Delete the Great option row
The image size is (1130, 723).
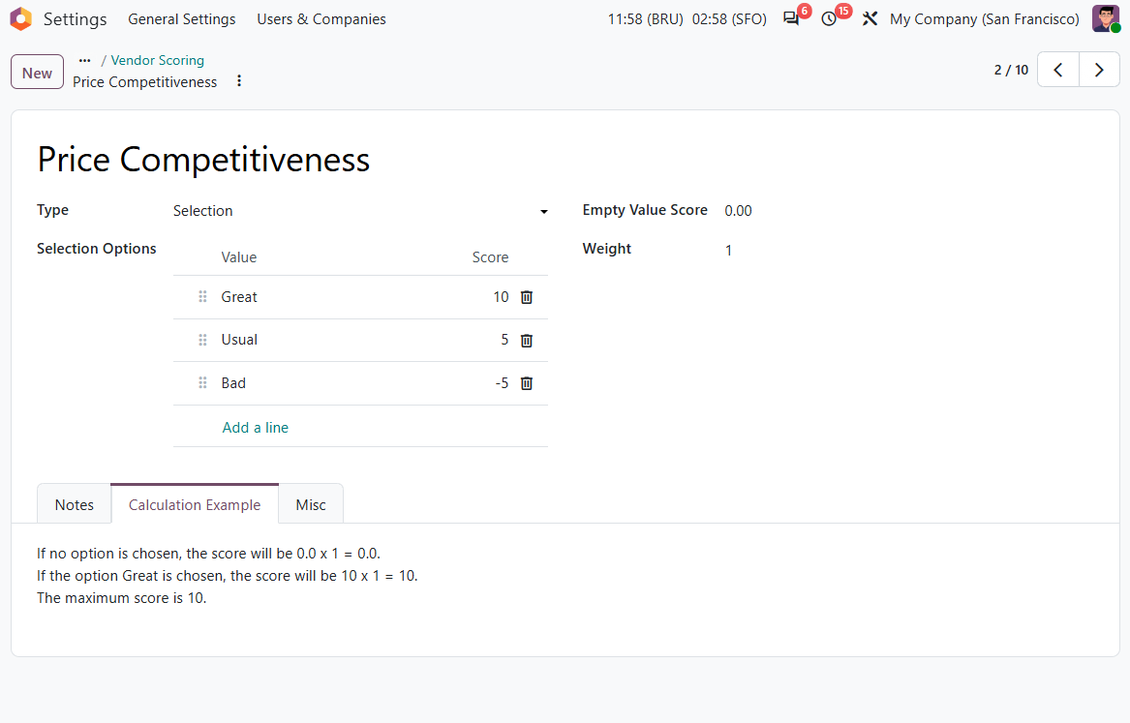click(527, 297)
